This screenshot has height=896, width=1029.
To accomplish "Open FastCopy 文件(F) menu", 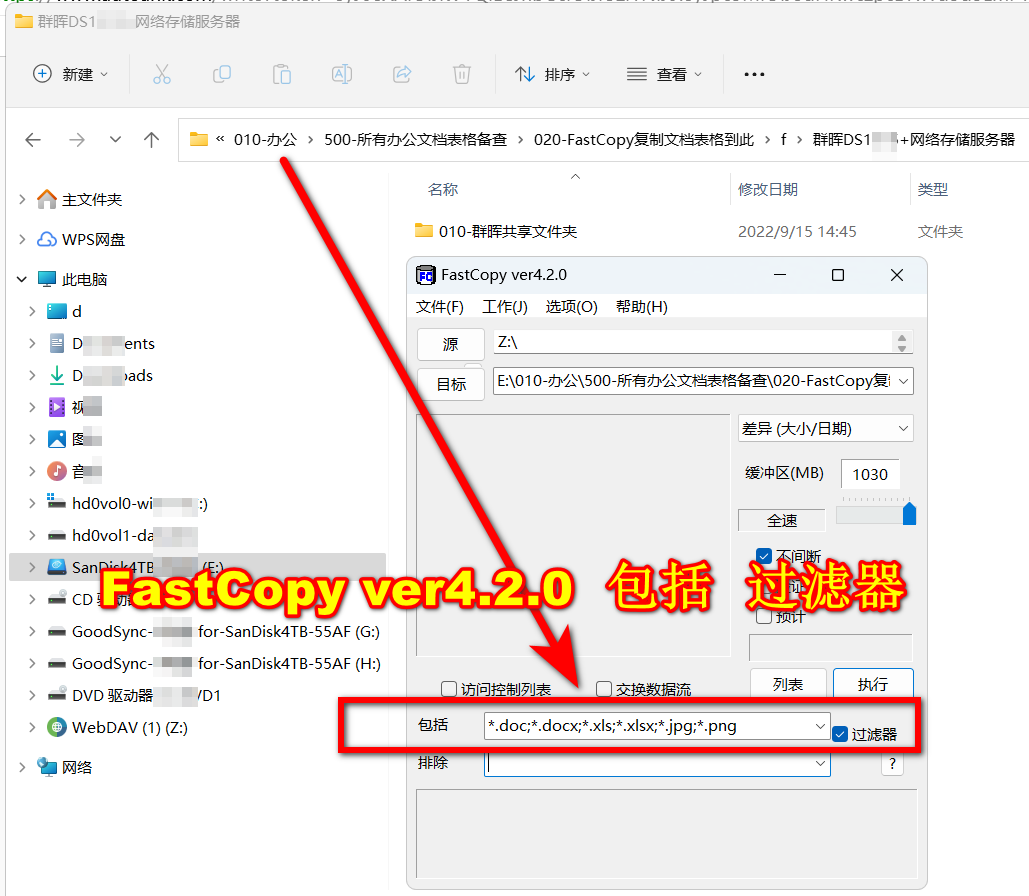I will pyautogui.click(x=440, y=307).
